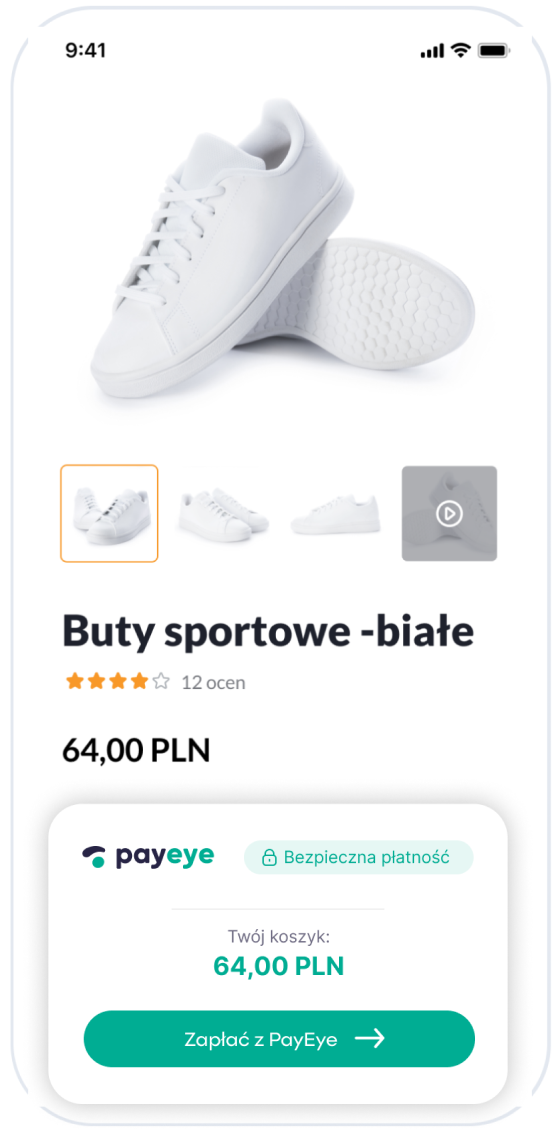Click the fourth orange rating star
This screenshot has height=1133, width=560.
(x=139, y=681)
